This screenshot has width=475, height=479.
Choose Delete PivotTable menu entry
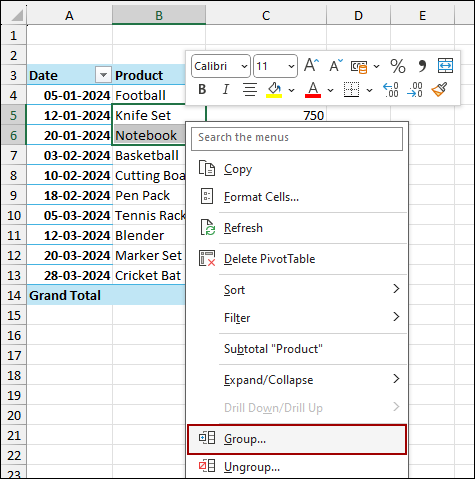pyautogui.click(x=297, y=259)
